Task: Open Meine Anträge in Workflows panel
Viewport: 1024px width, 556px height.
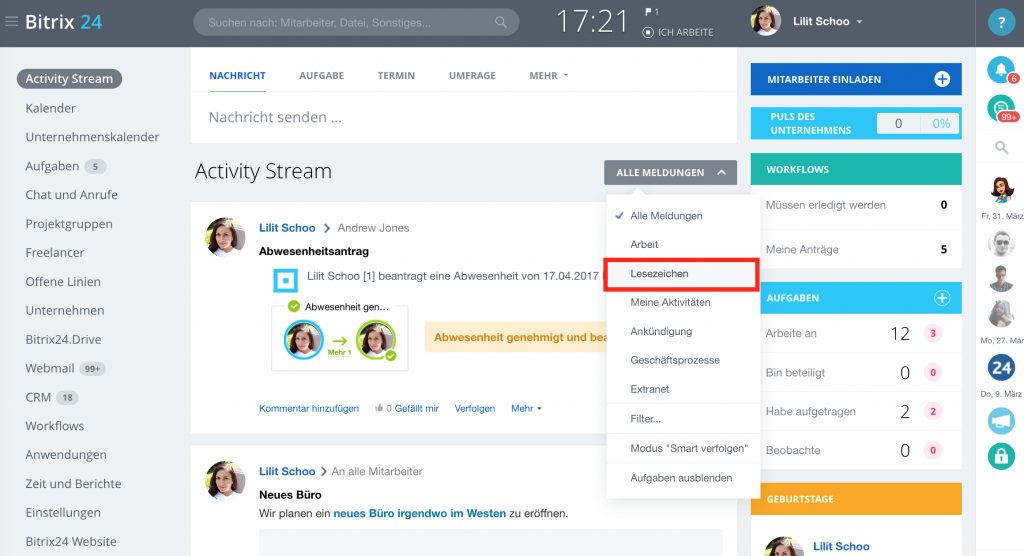Action: pos(856,250)
